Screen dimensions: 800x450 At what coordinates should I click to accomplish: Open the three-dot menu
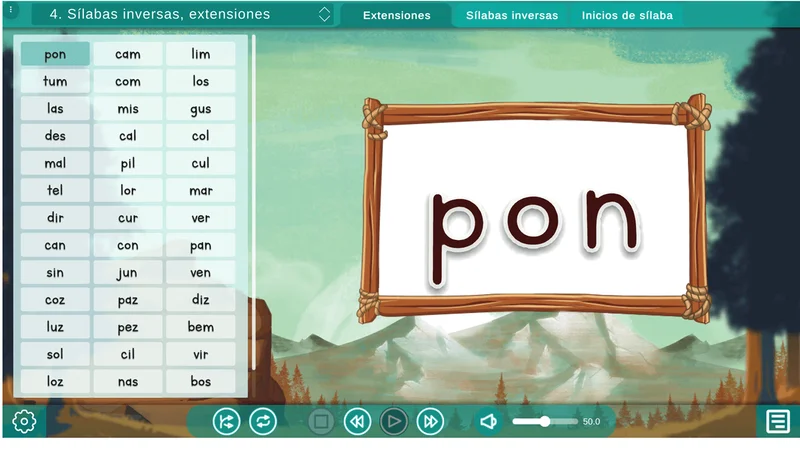pos(11,9)
